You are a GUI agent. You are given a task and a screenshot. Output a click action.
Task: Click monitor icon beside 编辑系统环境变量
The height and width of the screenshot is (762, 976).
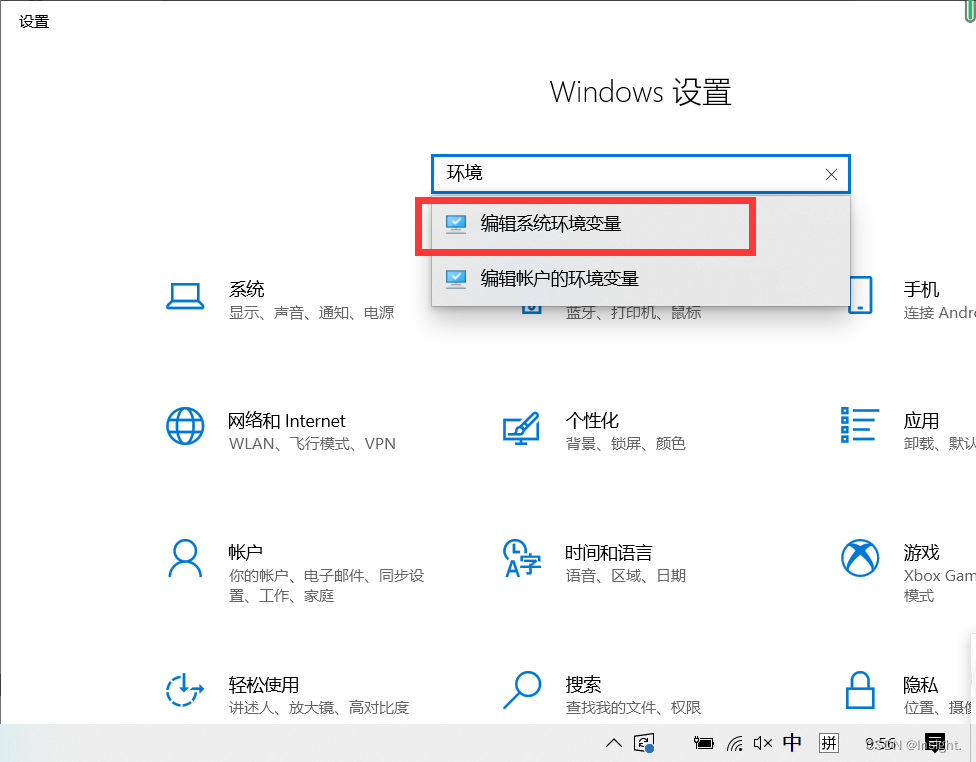[x=456, y=224]
